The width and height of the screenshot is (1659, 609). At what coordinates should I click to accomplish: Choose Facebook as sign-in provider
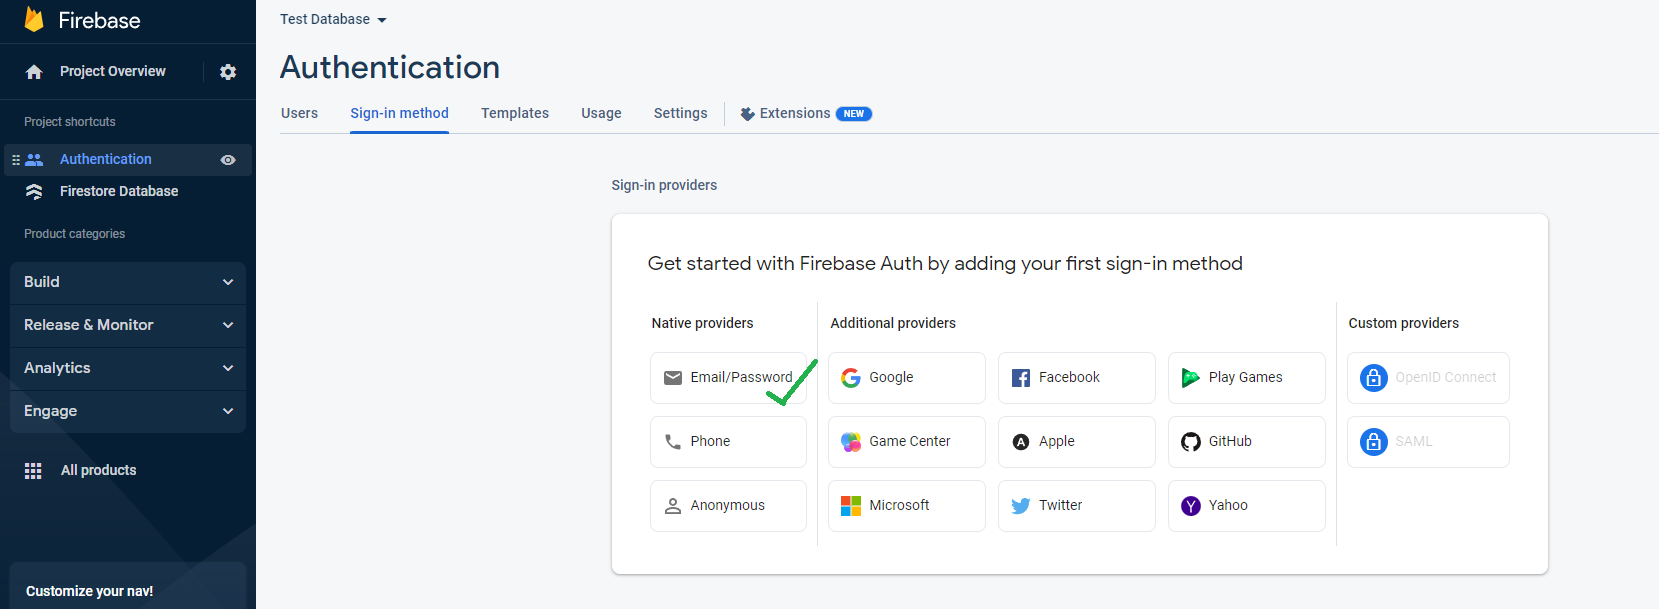(x=1077, y=378)
